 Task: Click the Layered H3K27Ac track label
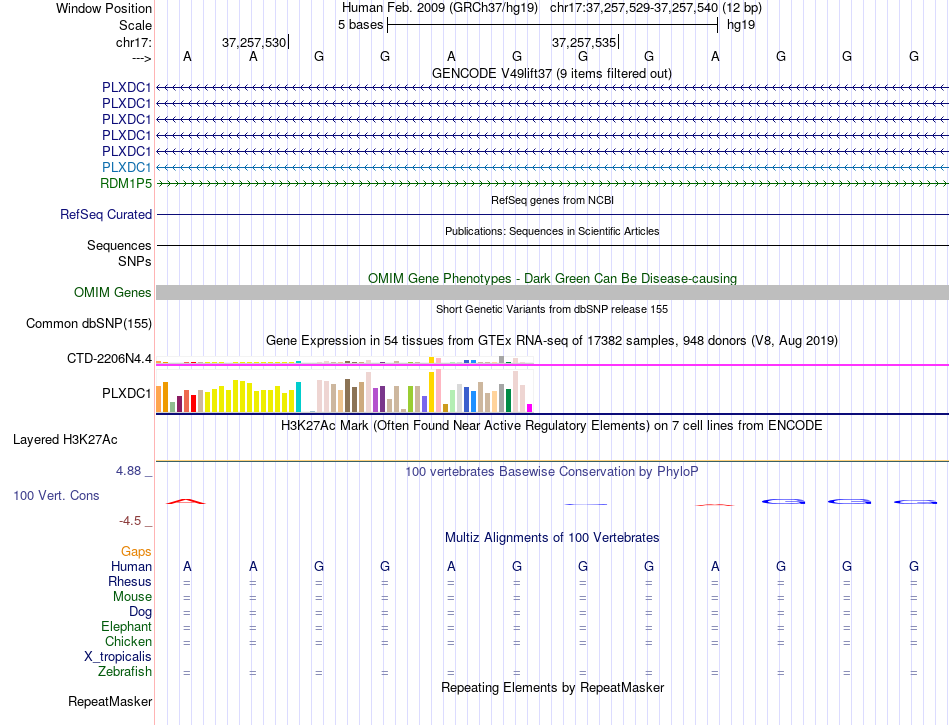65,440
